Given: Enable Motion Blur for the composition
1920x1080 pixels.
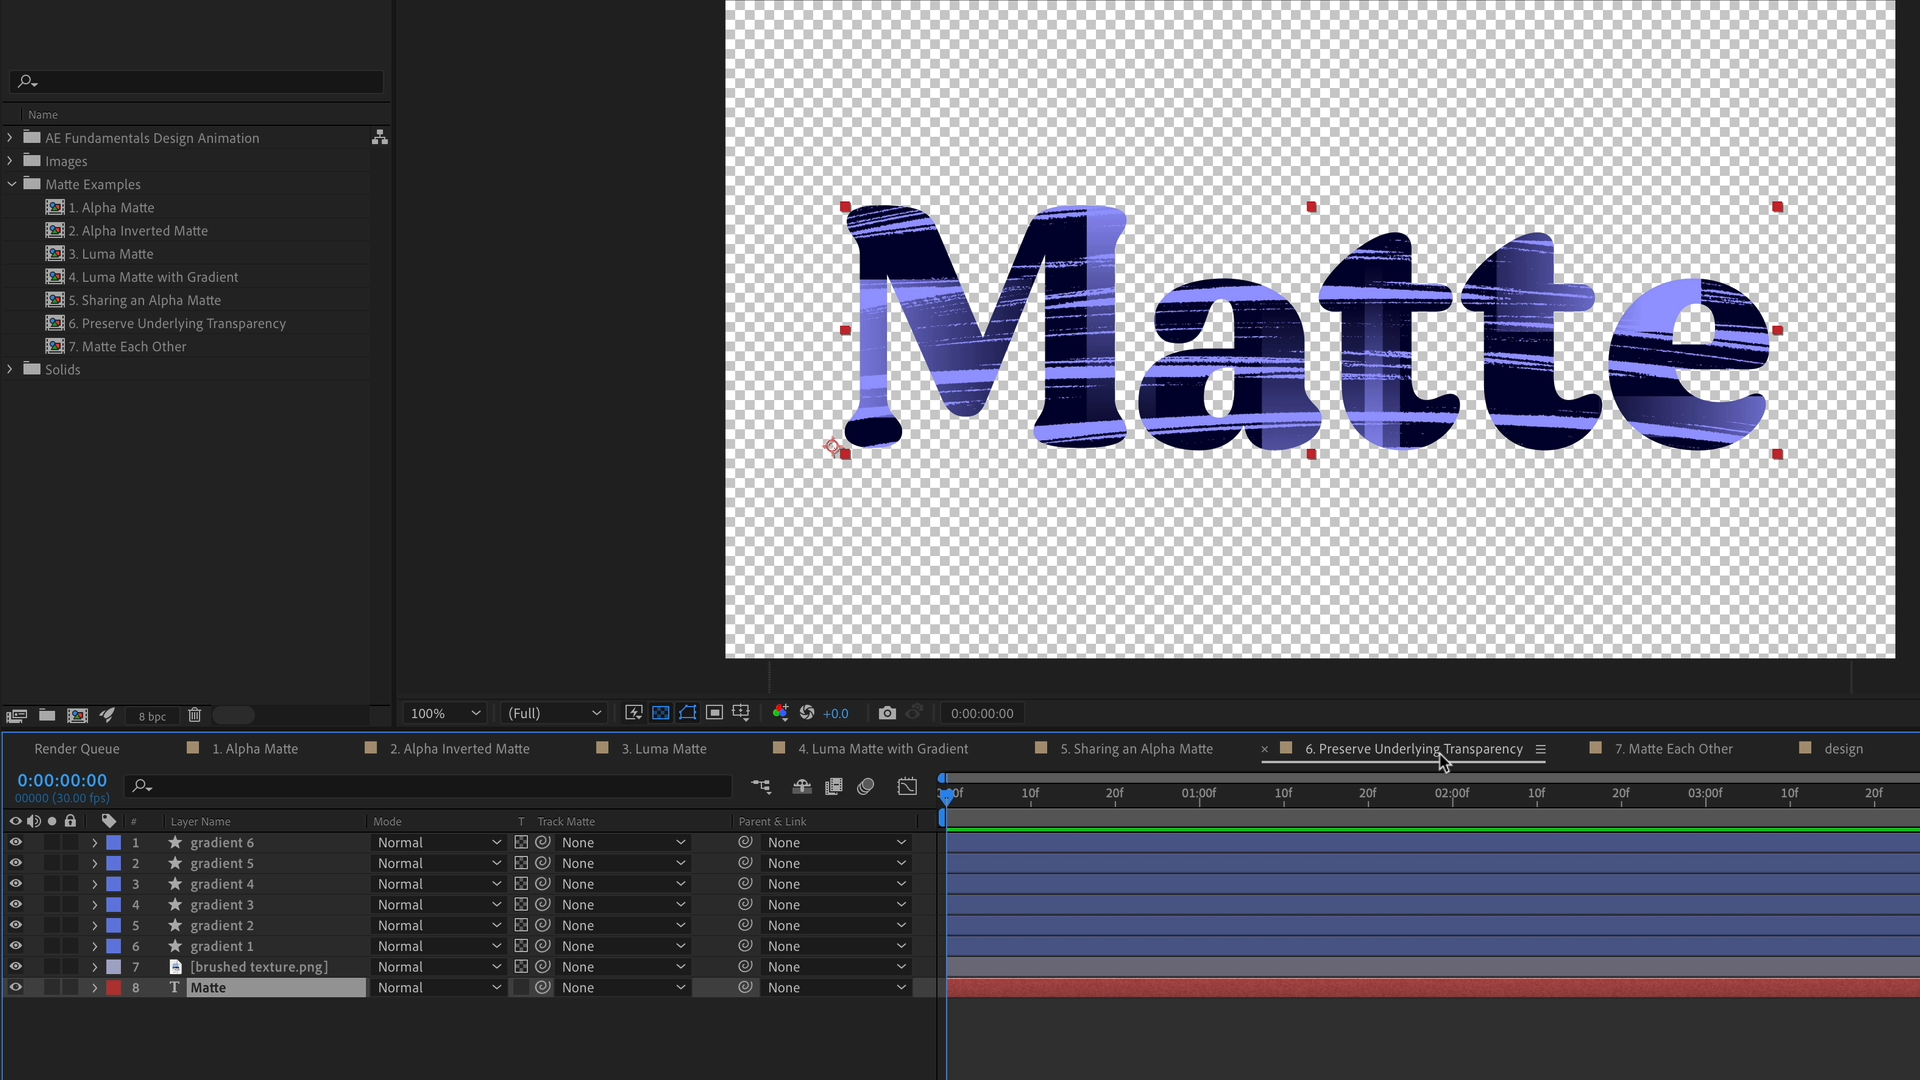Looking at the screenshot, I should [x=866, y=787].
